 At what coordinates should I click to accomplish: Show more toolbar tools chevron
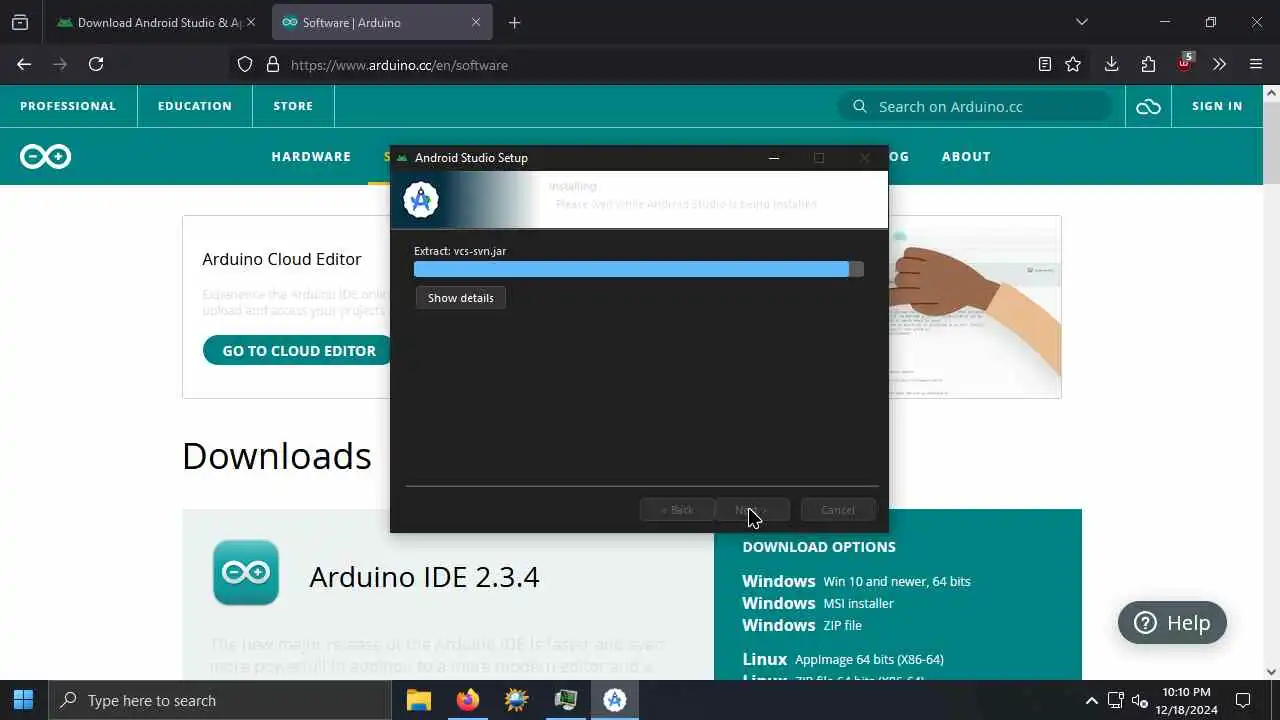[1219, 64]
